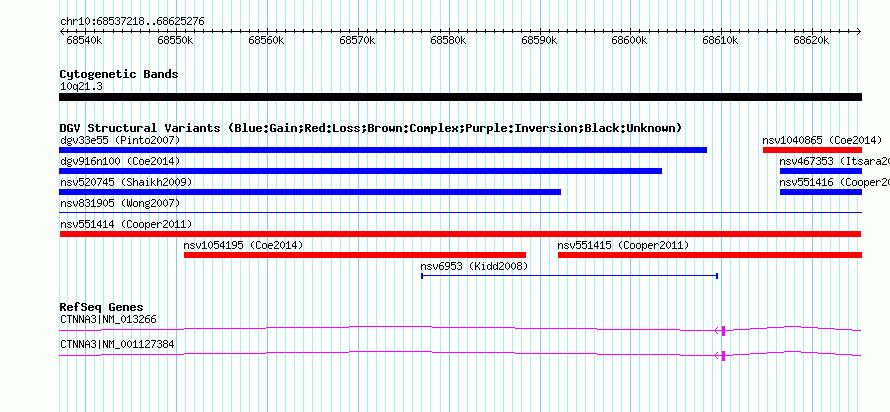
Task: Select the thin blue nsv6953 bracketed line
Action: pyautogui.click(x=570, y=276)
